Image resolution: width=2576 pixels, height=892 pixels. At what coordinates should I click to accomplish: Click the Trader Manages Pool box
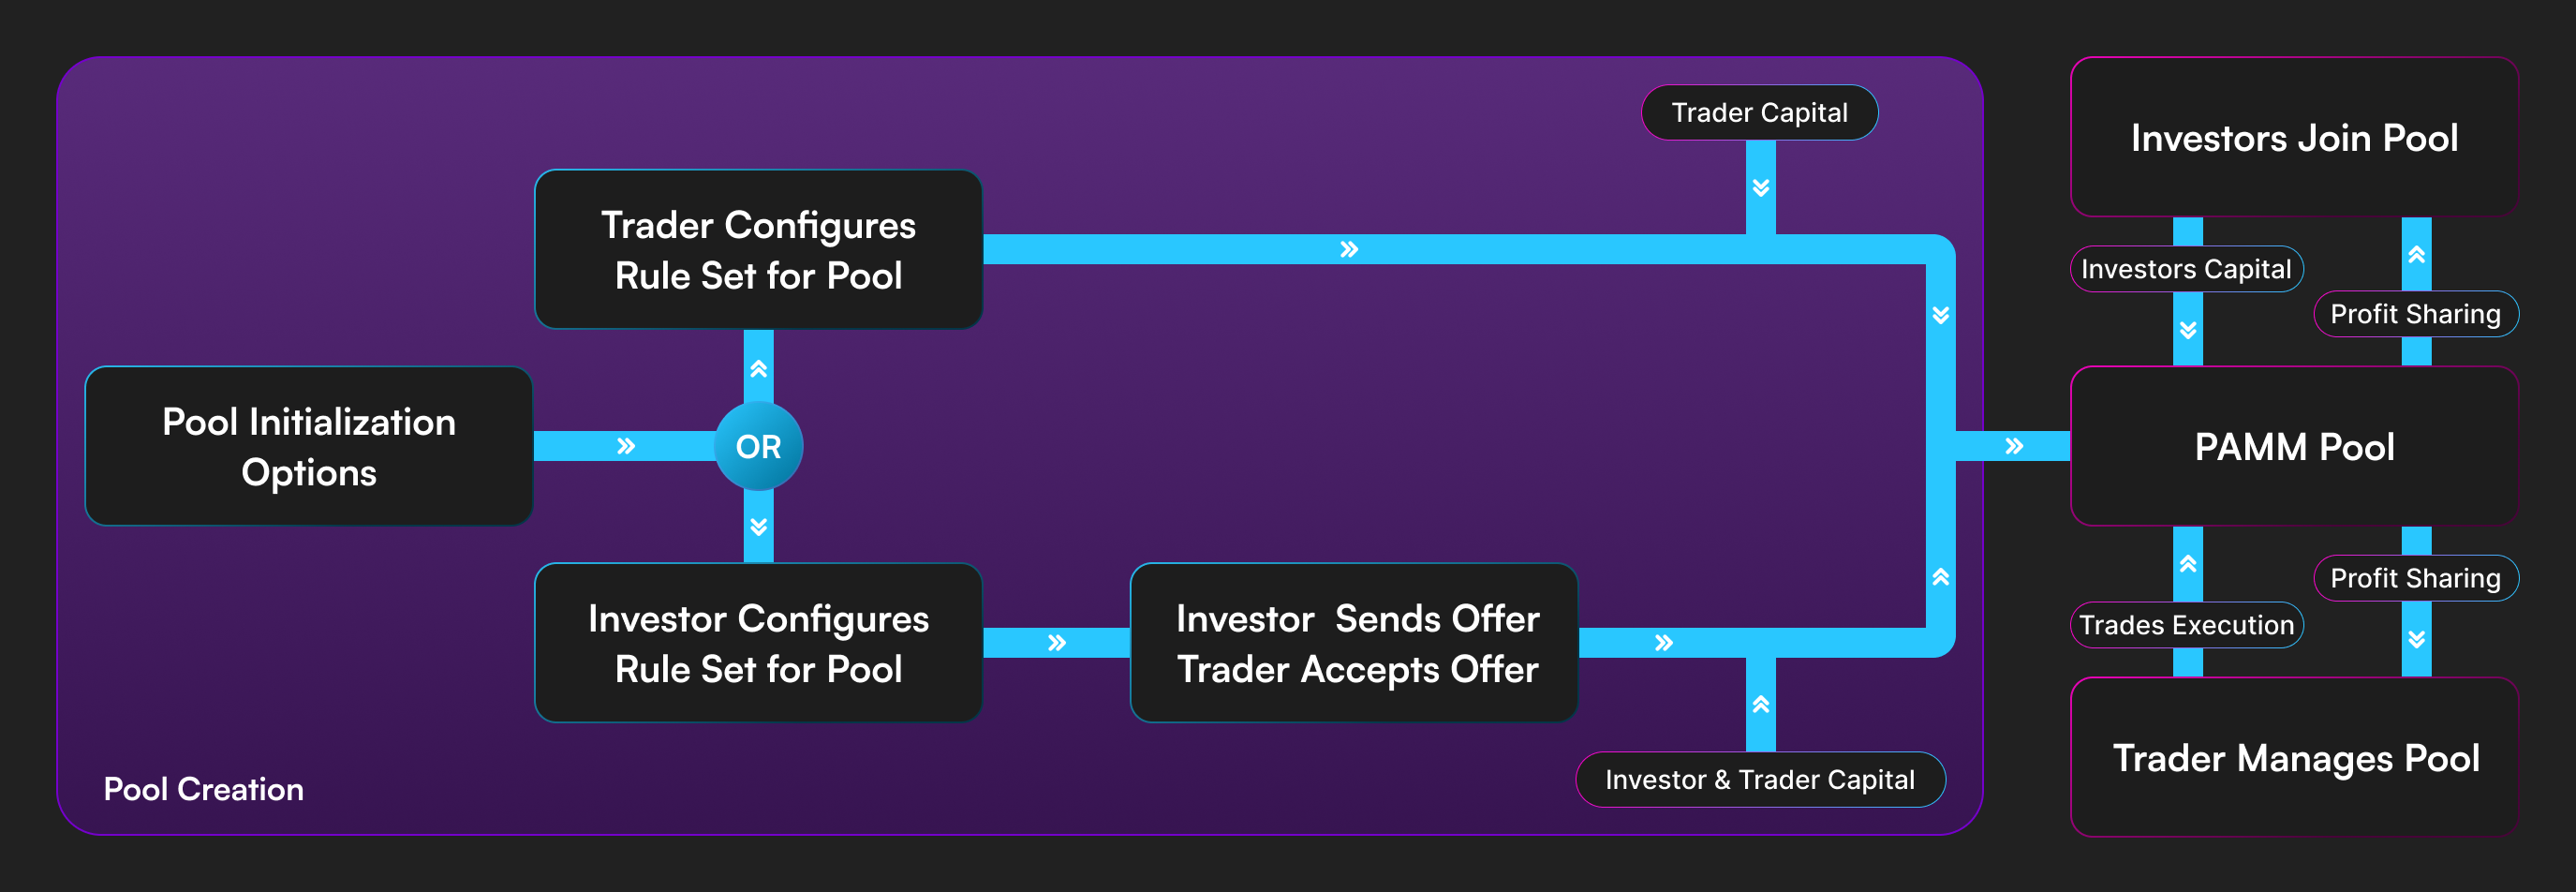2294,758
